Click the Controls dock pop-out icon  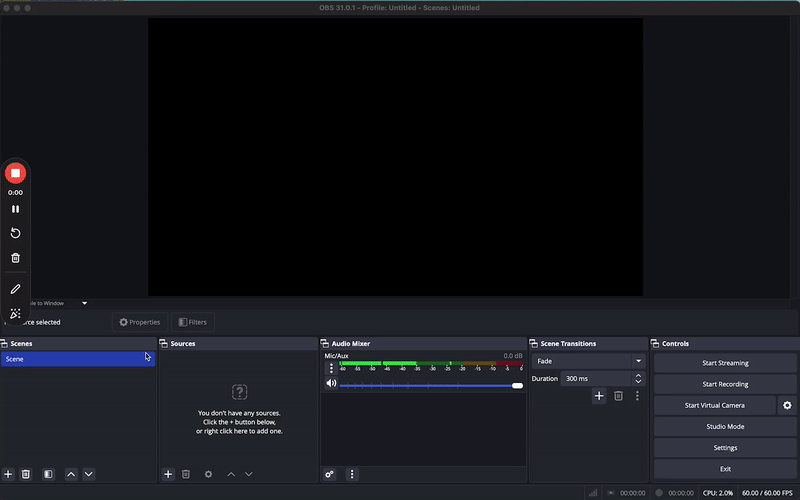click(x=655, y=343)
